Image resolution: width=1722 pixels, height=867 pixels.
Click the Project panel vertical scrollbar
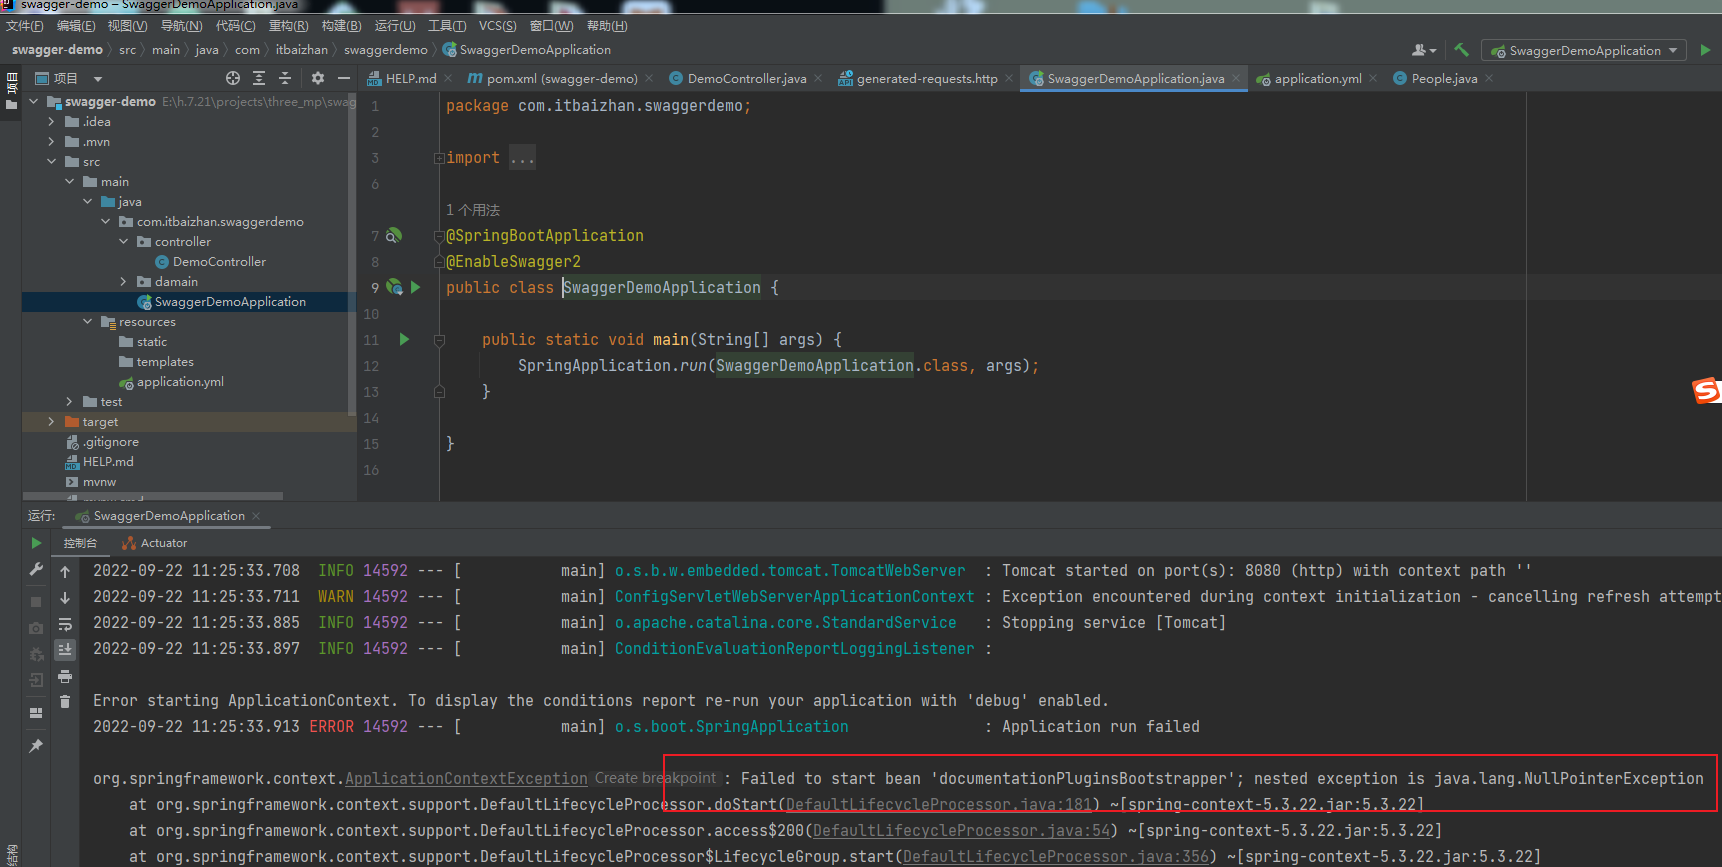351,255
